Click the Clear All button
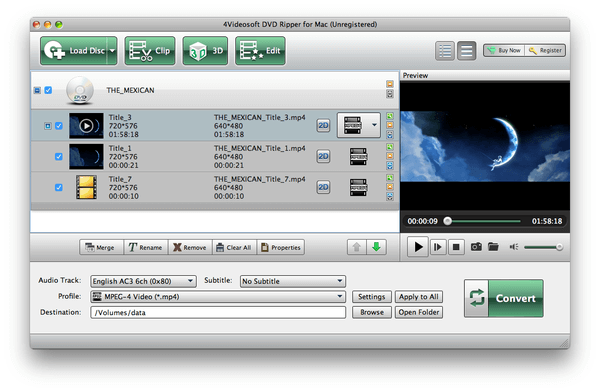Viewport: 600px width, 392px height. pos(235,247)
